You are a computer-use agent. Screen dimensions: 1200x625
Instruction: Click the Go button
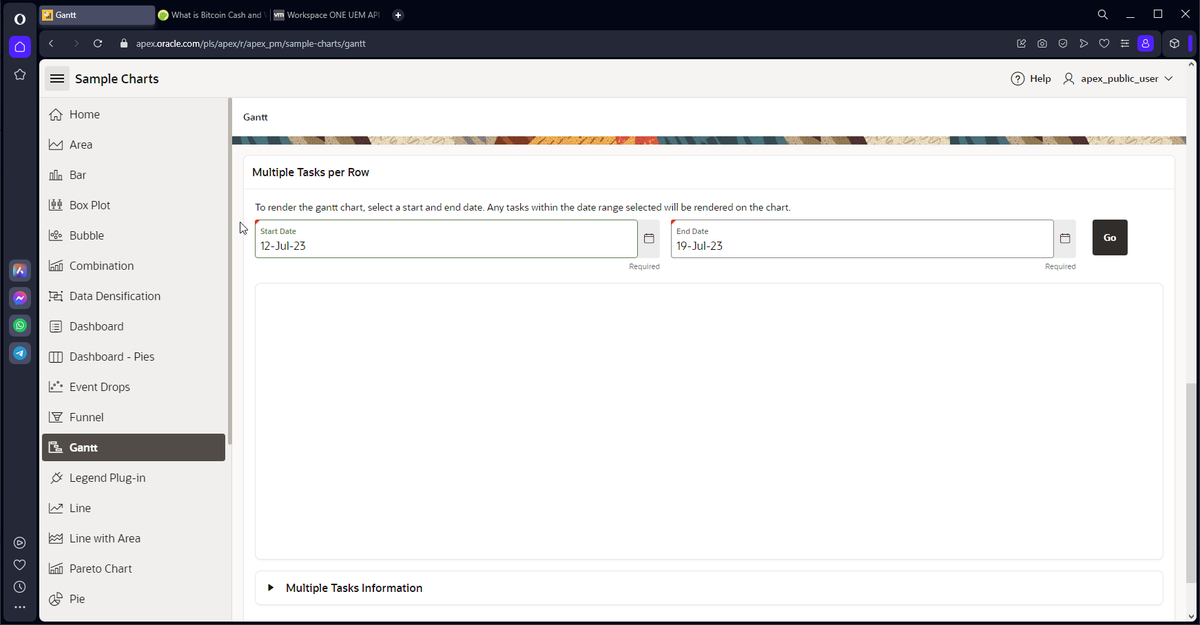point(1110,238)
